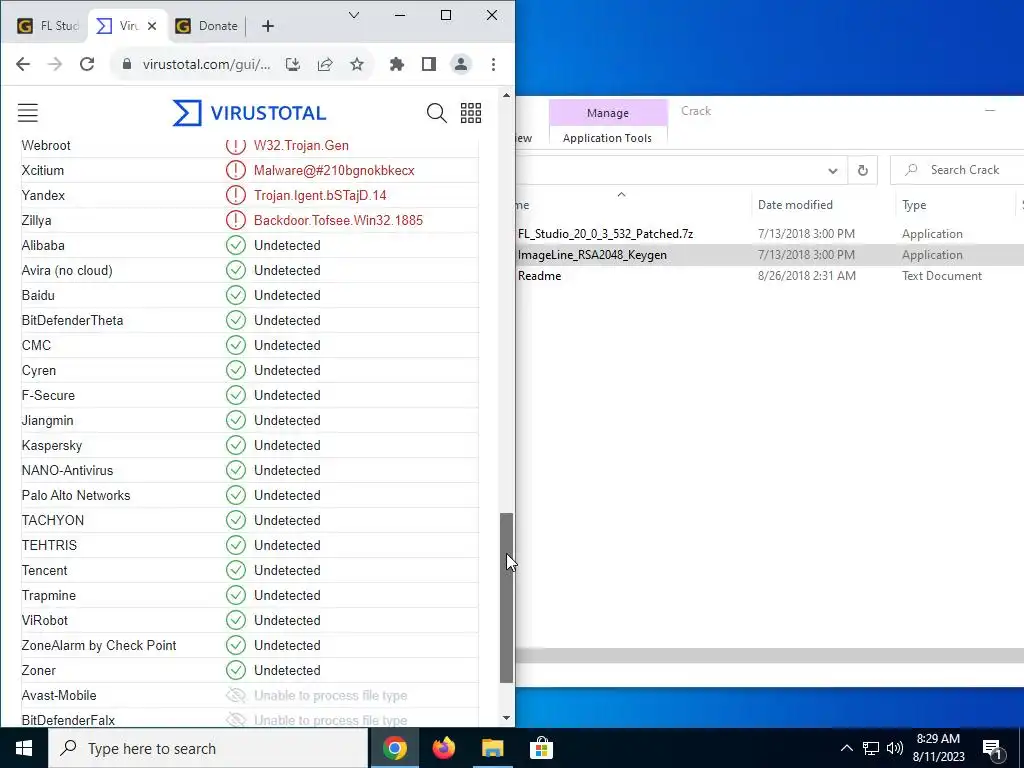Open VirusTotal hamburger menu
Viewport: 1024px width, 768px height.
coord(27,113)
